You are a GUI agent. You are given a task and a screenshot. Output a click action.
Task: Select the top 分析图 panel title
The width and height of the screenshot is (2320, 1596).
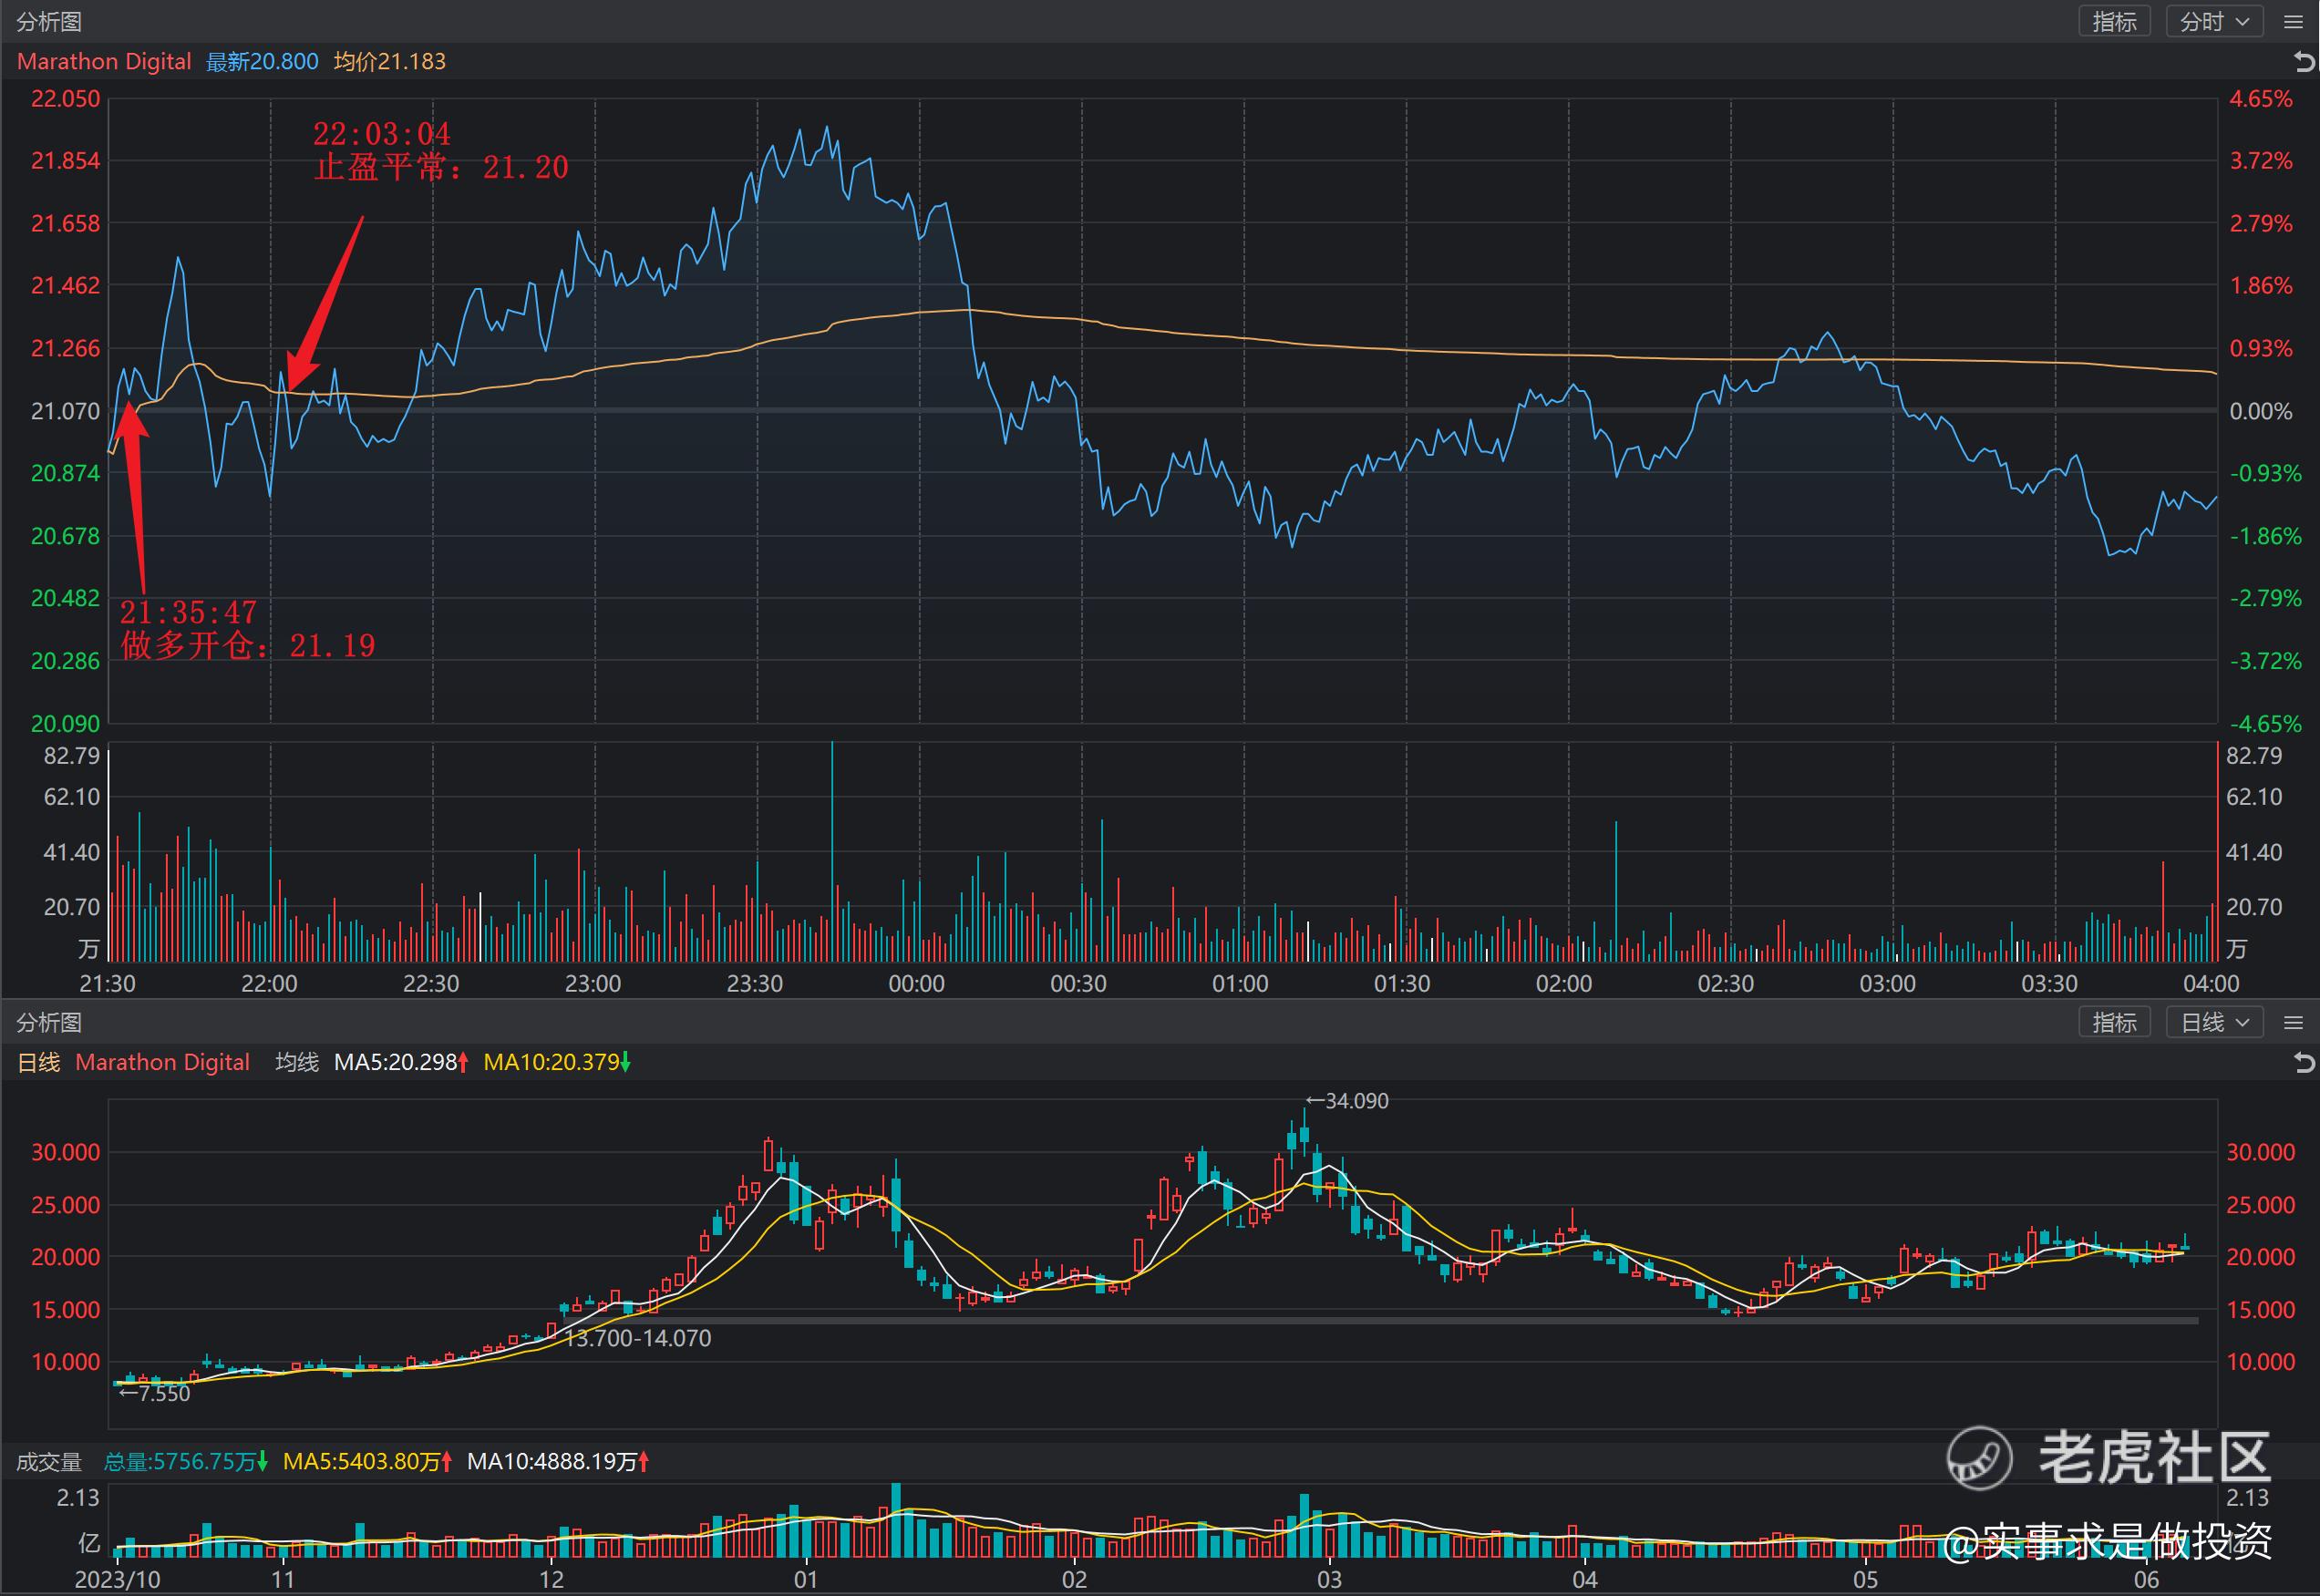point(49,22)
